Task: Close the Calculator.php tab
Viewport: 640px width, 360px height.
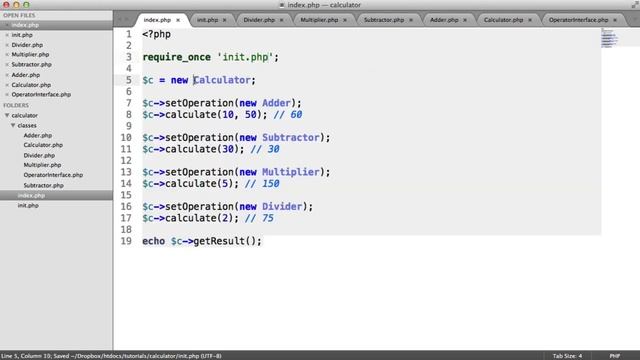Action: point(530,20)
